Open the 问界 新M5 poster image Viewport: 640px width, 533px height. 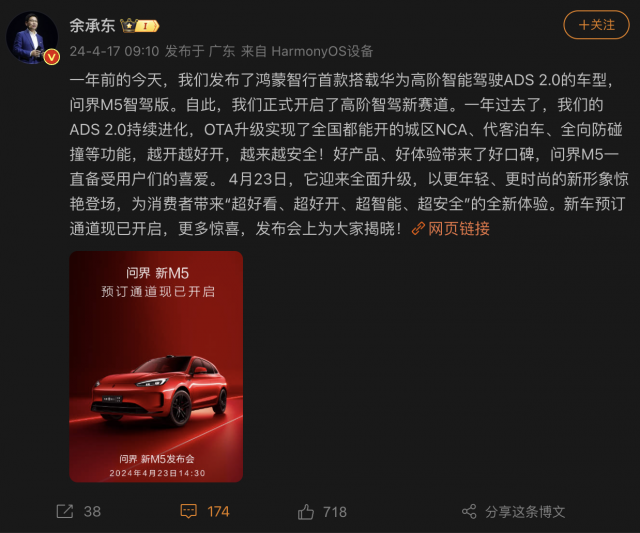click(x=156, y=366)
